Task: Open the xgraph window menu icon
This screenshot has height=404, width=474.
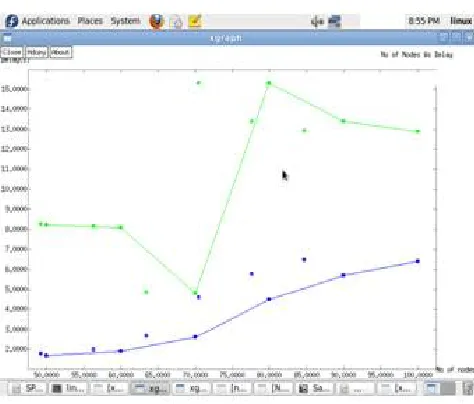Action: 7,38
